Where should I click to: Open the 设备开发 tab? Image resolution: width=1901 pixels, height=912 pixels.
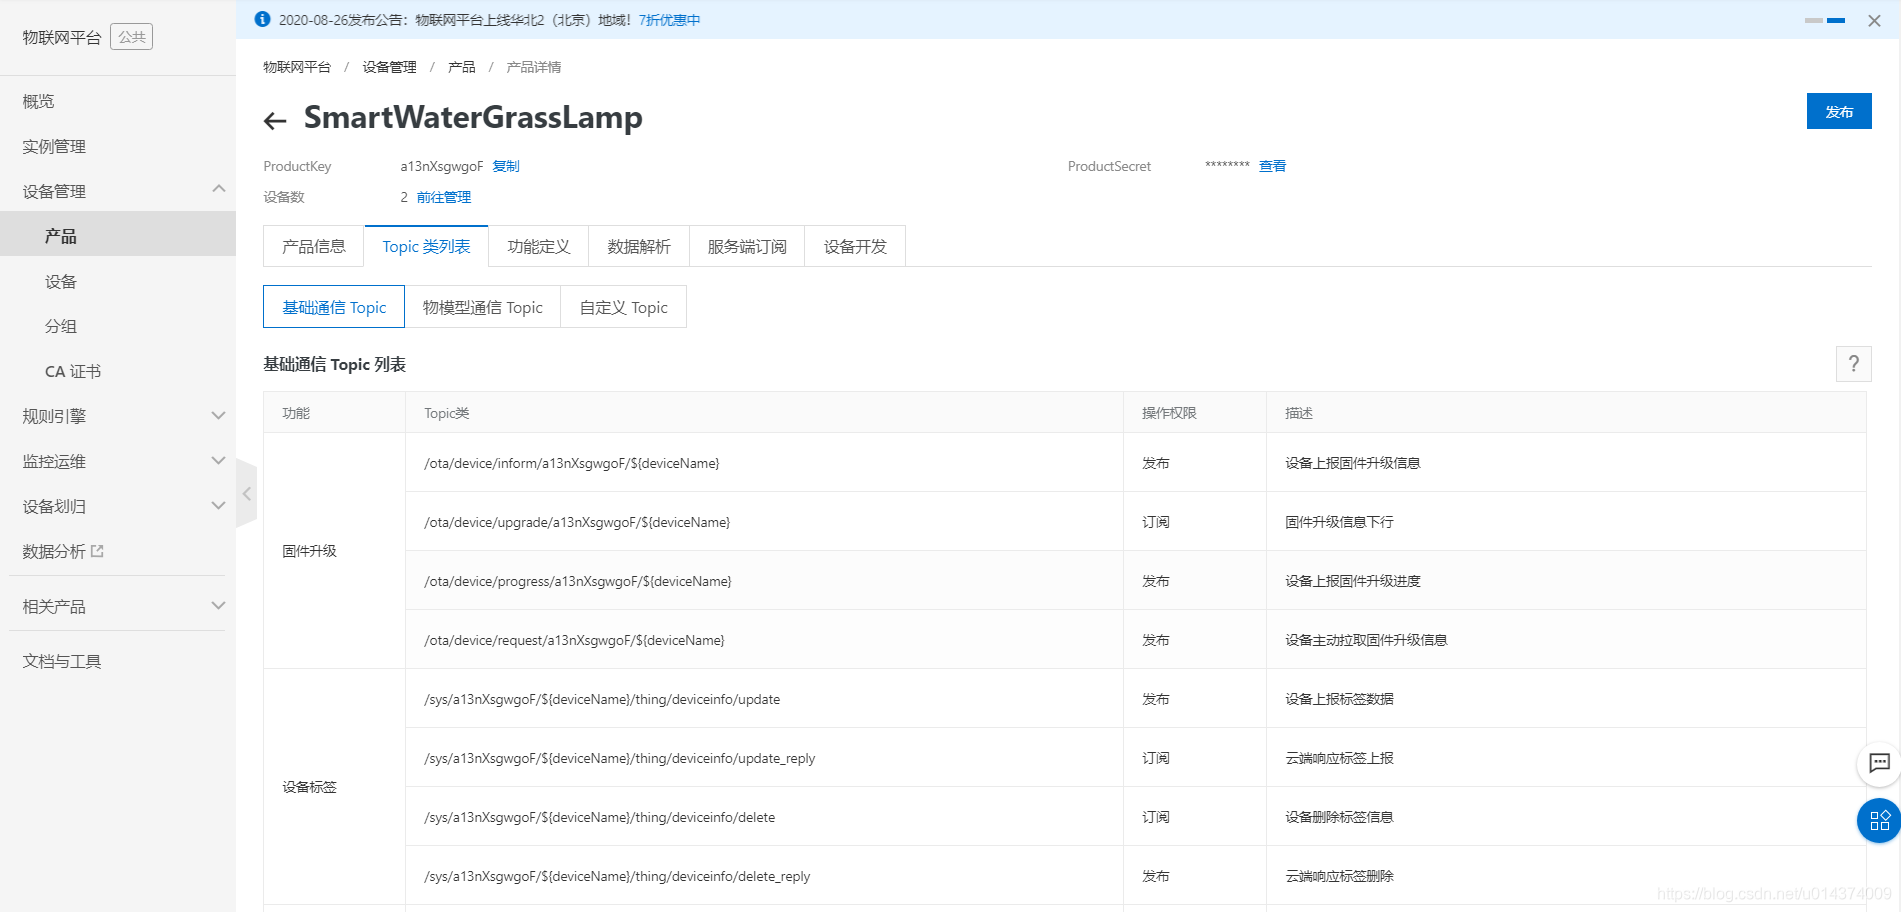855,246
